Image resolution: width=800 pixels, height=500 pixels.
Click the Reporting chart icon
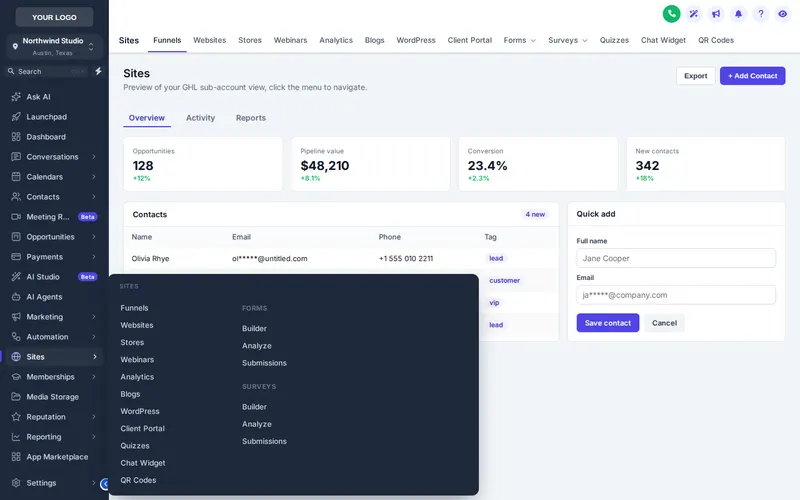pyautogui.click(x=16, y=437)
